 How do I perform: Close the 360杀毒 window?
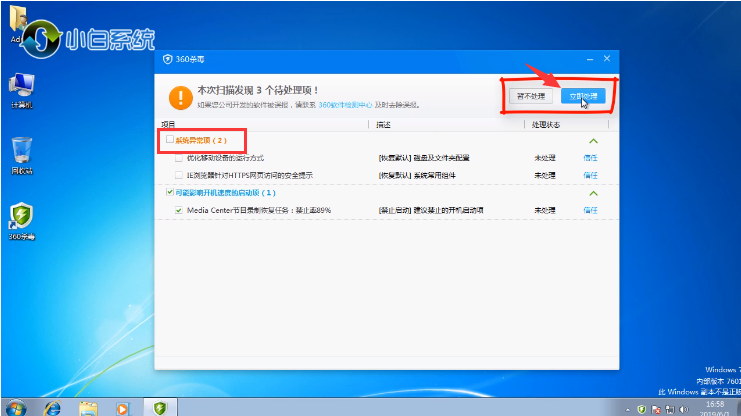[x=607, y=59]
